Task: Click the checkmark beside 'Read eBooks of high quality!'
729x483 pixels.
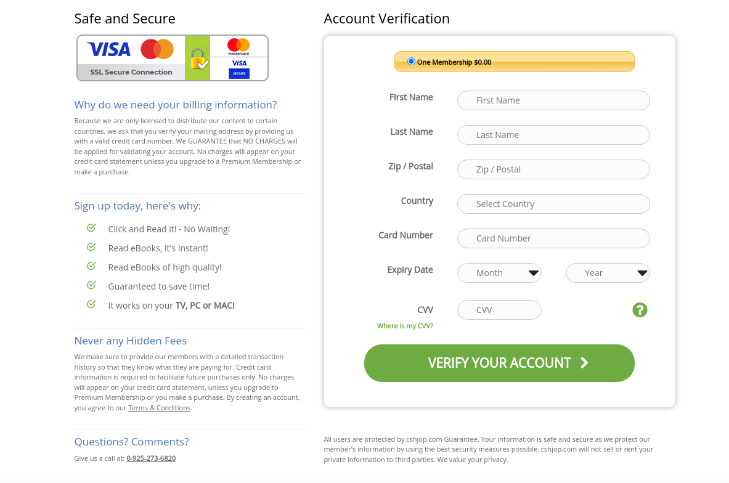Action: 91,266
